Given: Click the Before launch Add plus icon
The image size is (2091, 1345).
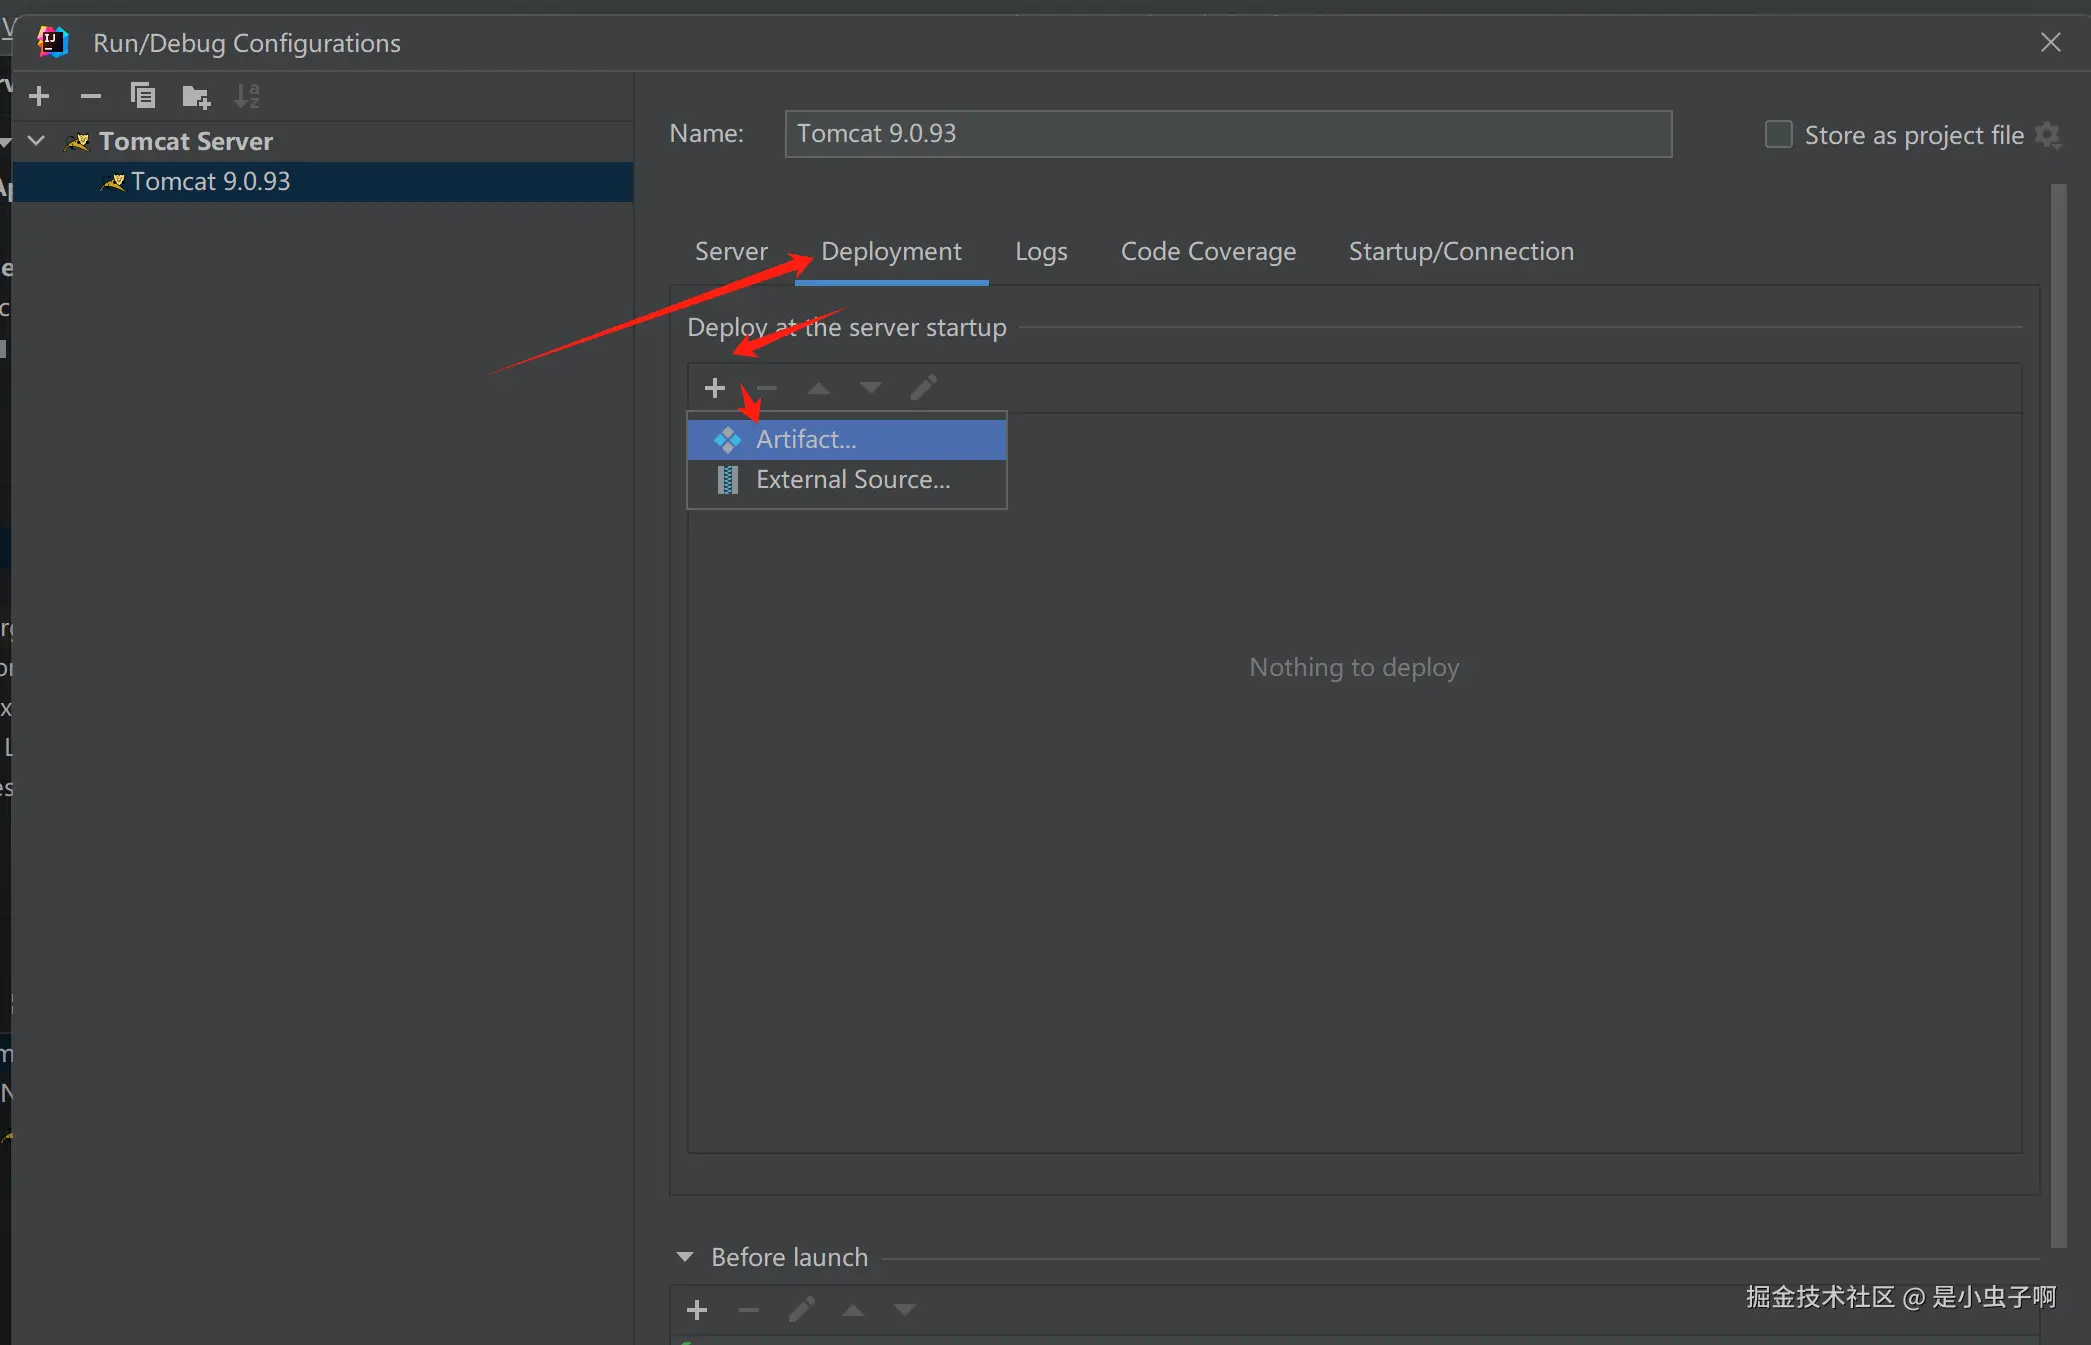Looking at the screenshot, I should [x=697, y=1310].
